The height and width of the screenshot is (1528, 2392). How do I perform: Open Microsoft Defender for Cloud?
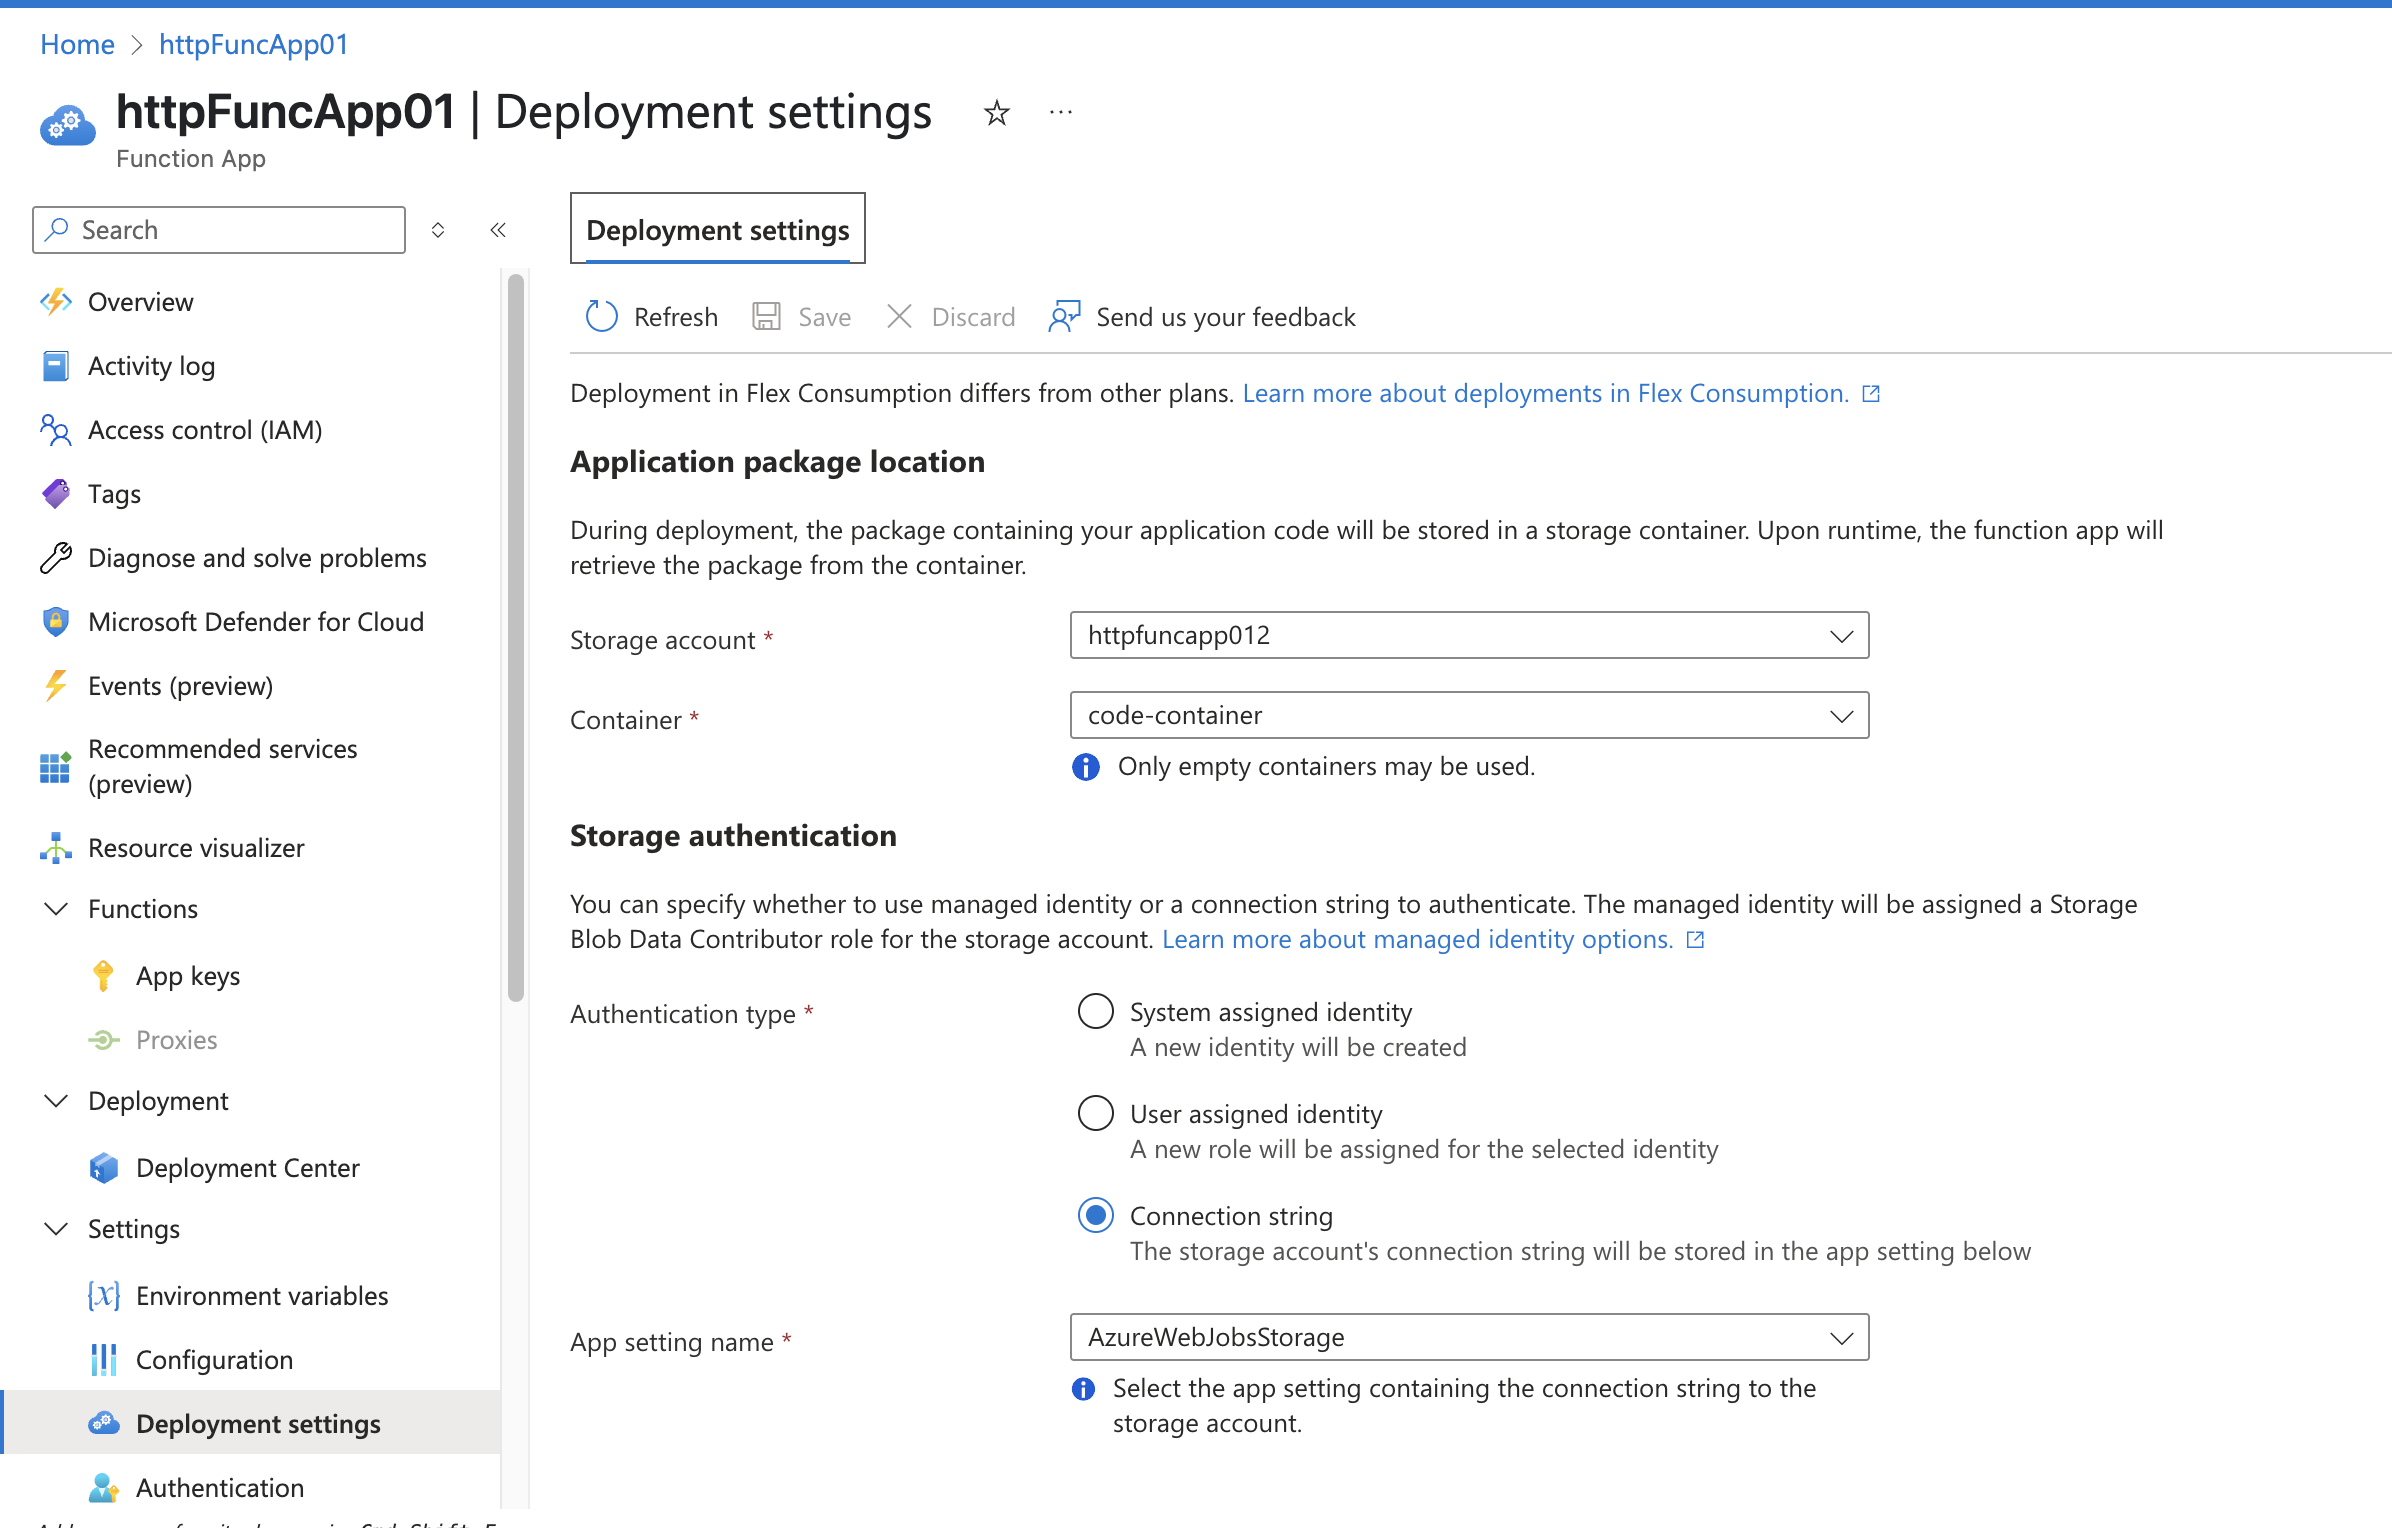tap(256, 621)
